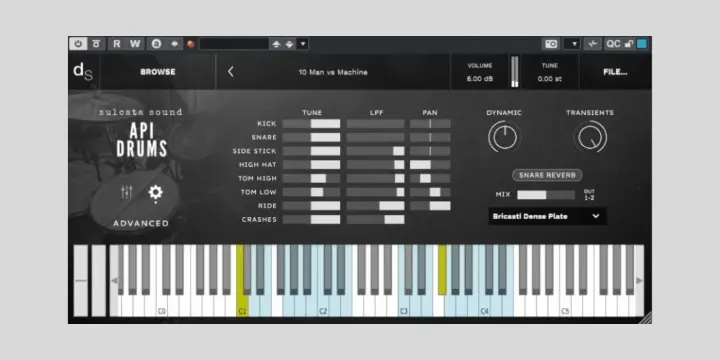Screen dimensions: 720x360
Task: Adjust the TOM HIGH PAN slider
Action: click(x=430, y=178)
